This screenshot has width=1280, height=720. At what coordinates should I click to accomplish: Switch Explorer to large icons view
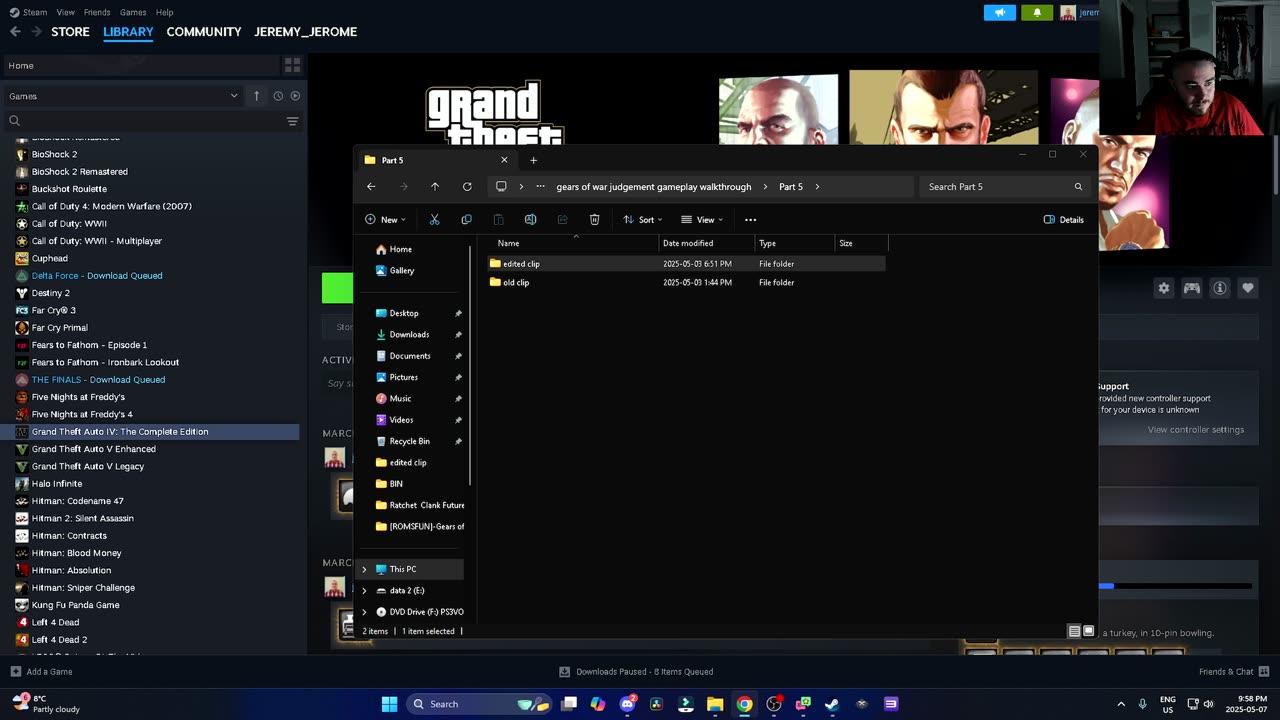point(1089,631)
